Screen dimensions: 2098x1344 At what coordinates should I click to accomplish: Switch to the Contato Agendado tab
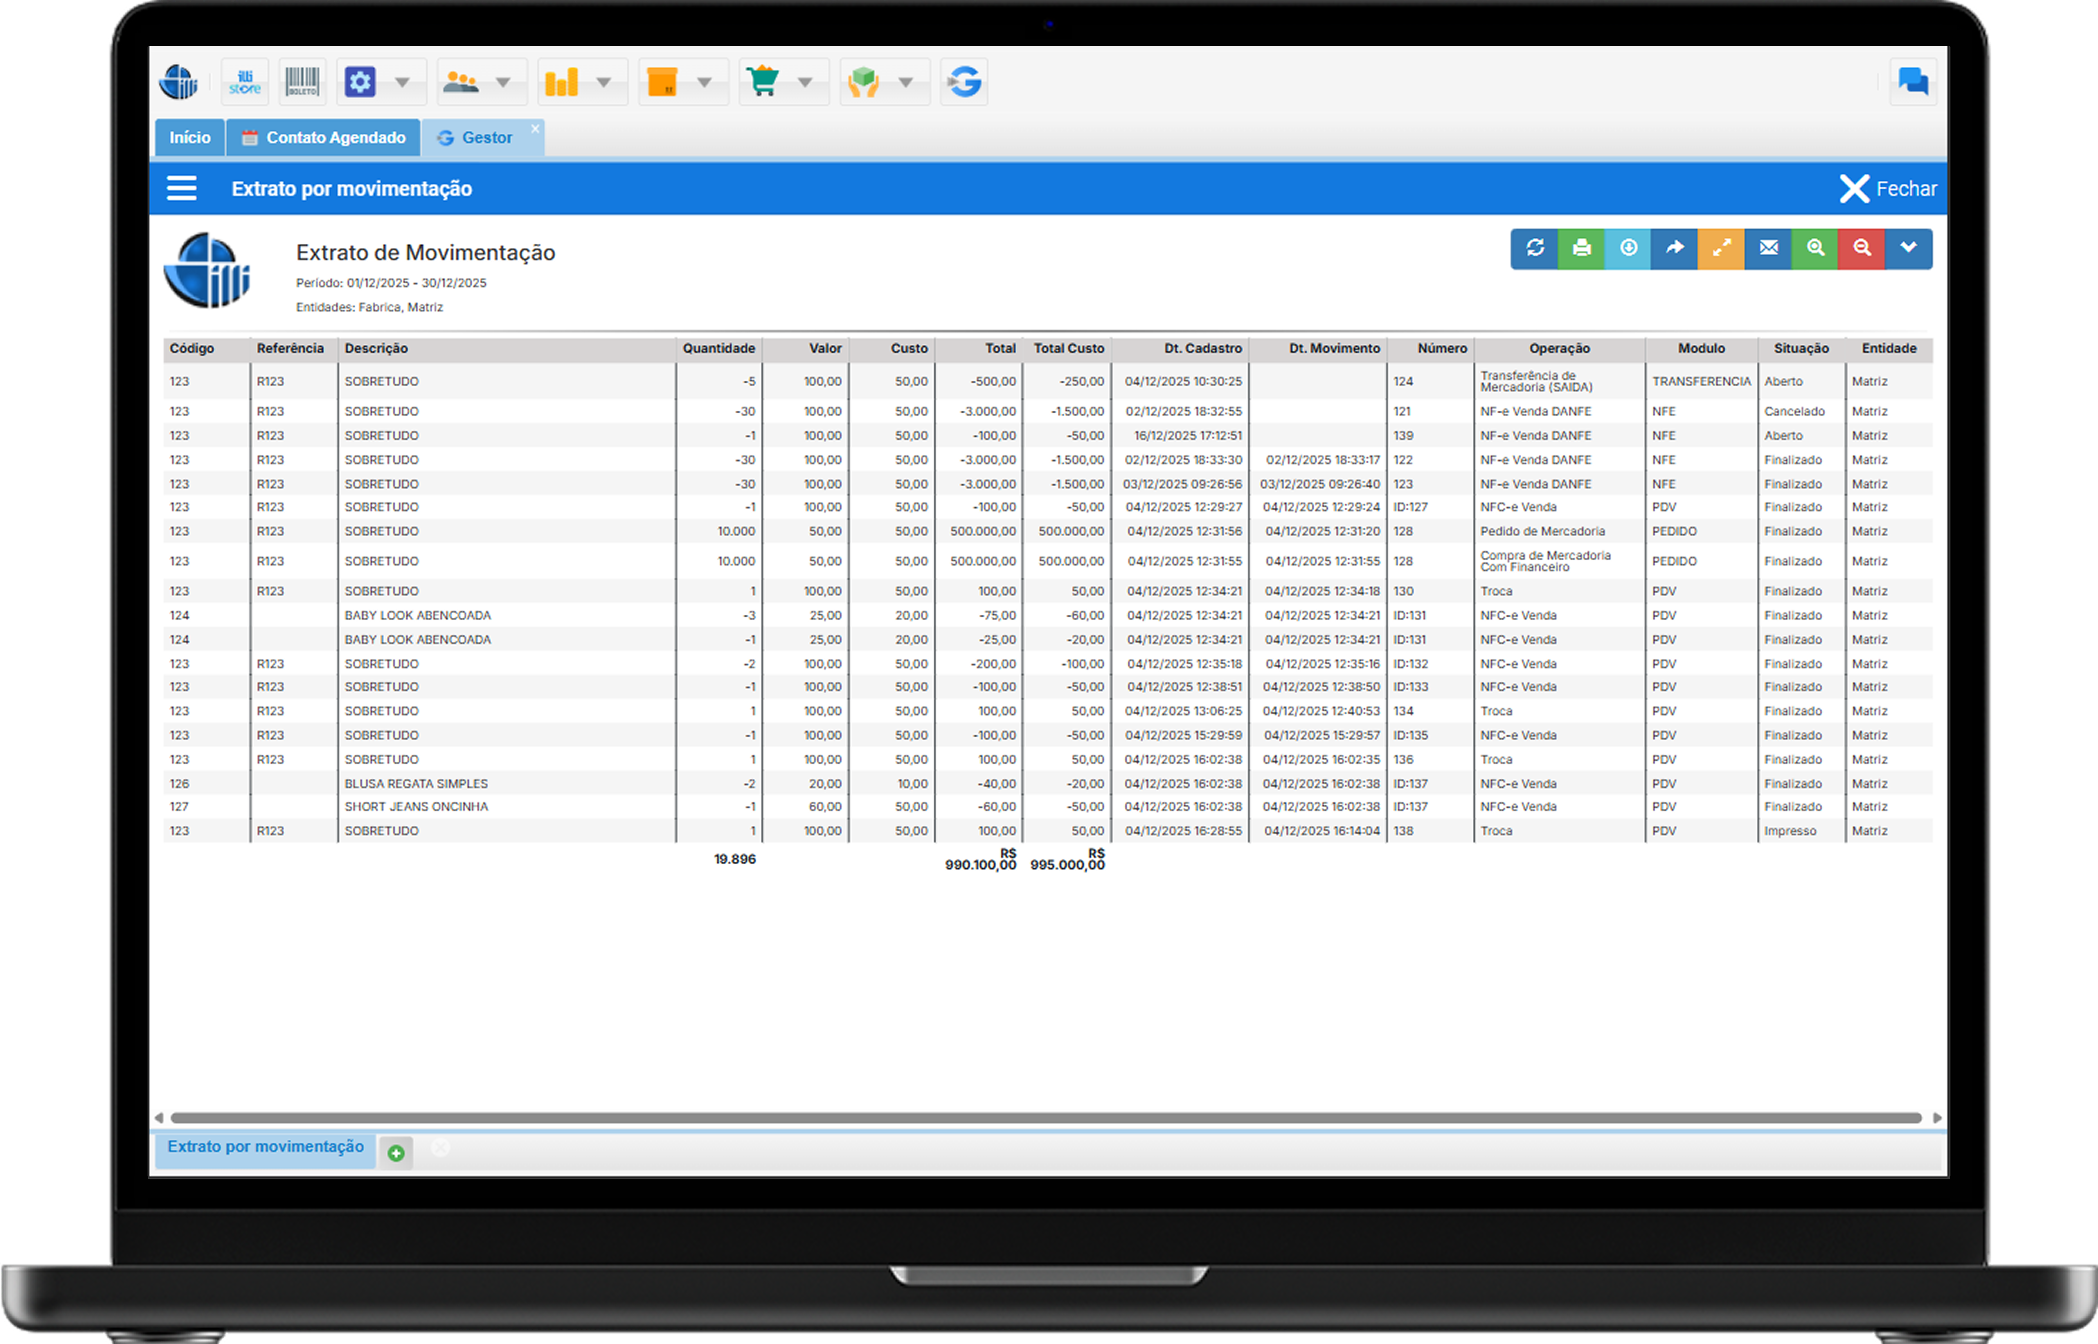(x=324, y=138)
